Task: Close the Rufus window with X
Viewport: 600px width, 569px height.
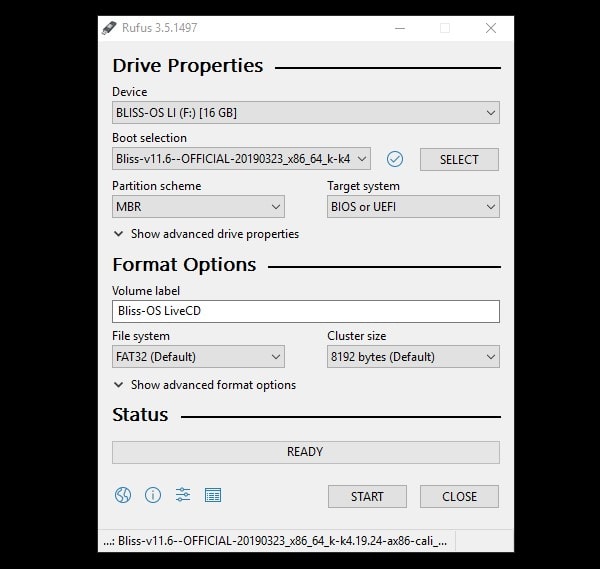Action: click(491, 28)
